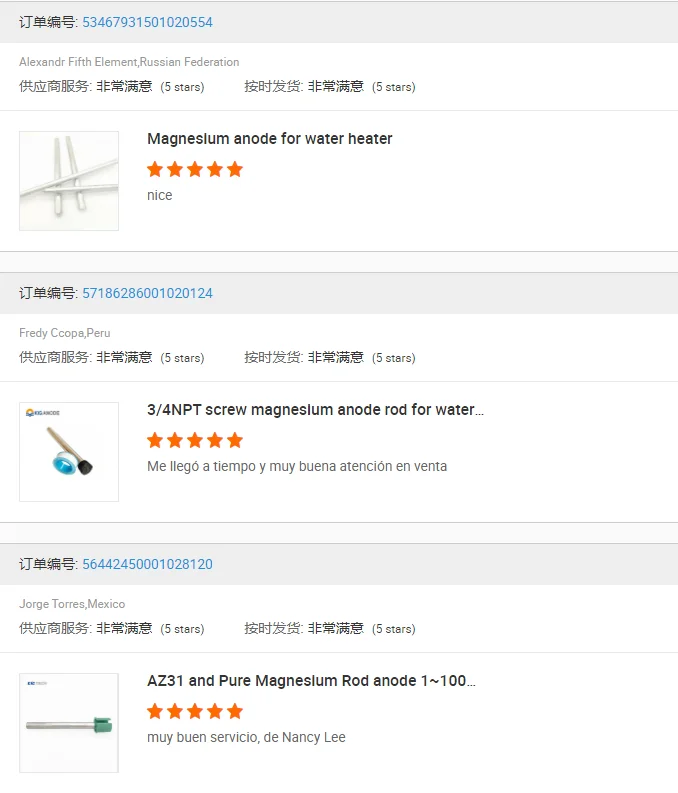Click the AZ31 magnesium rod thumbnail
The width and height of the screenshot is (678, 793).
coord(69,723)
